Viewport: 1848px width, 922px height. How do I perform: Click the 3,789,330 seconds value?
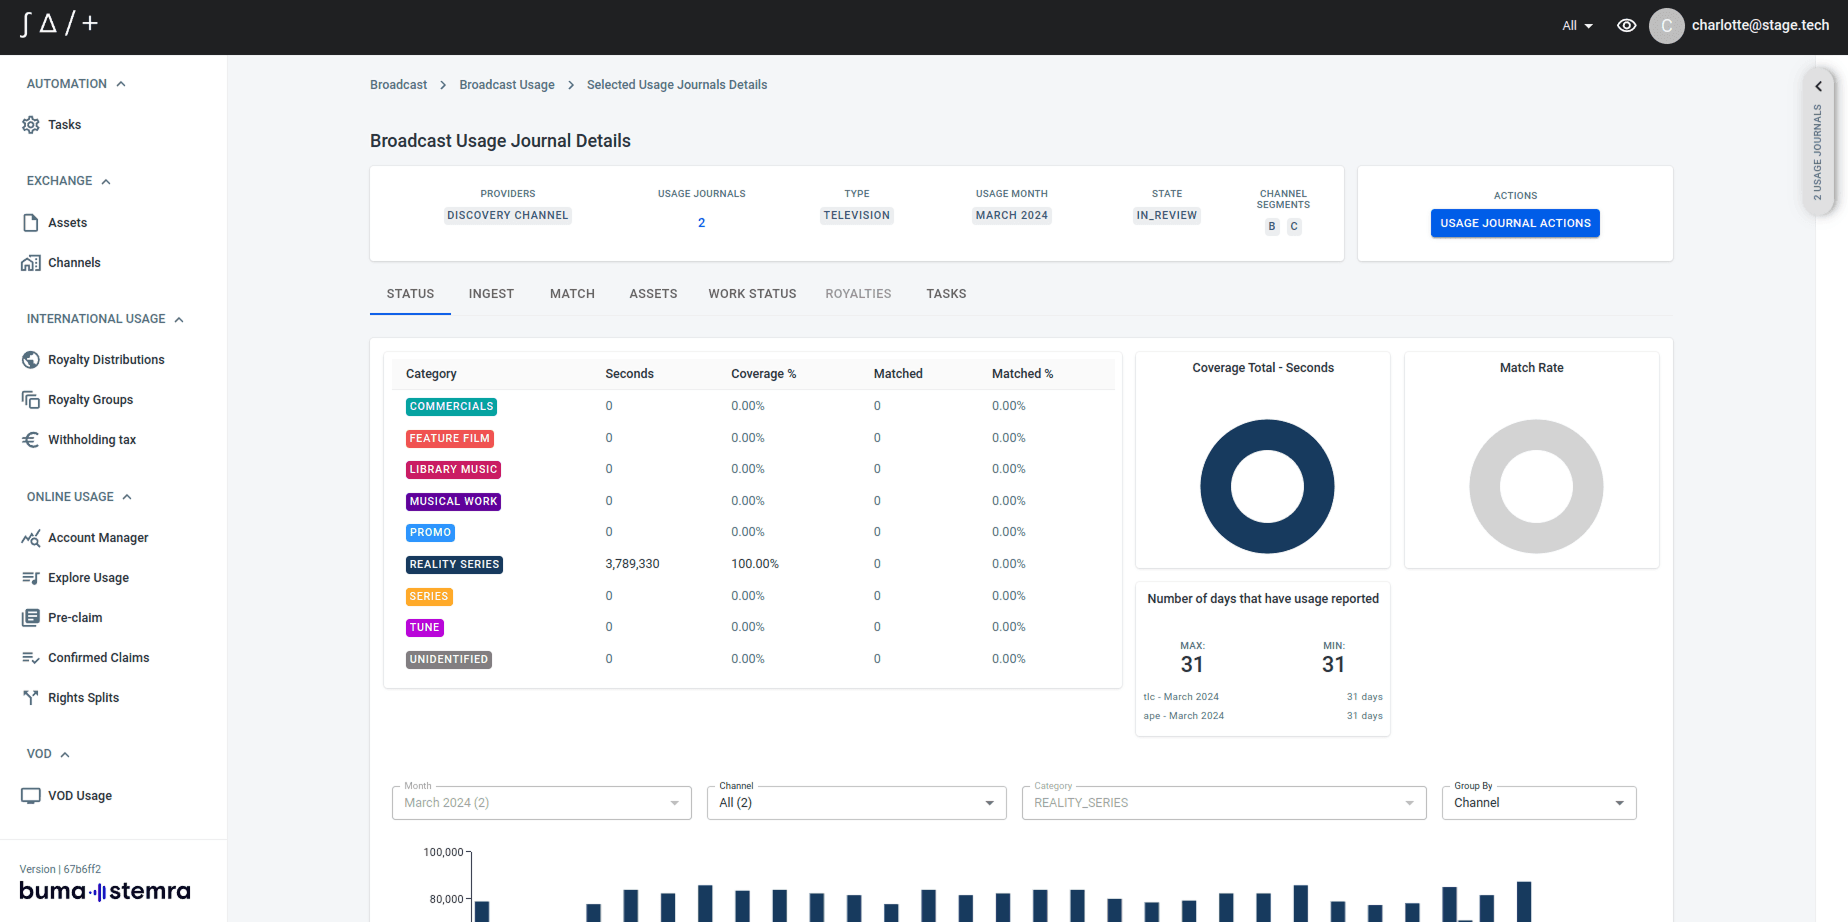click(632, 564)
